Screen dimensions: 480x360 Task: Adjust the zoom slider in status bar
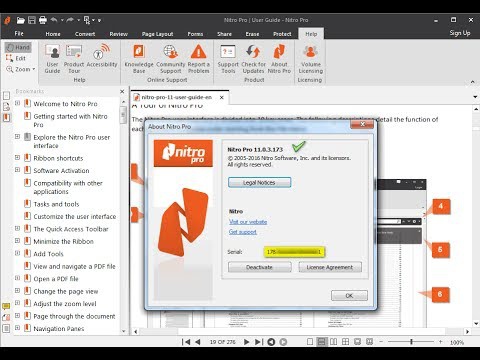(411, 342)
